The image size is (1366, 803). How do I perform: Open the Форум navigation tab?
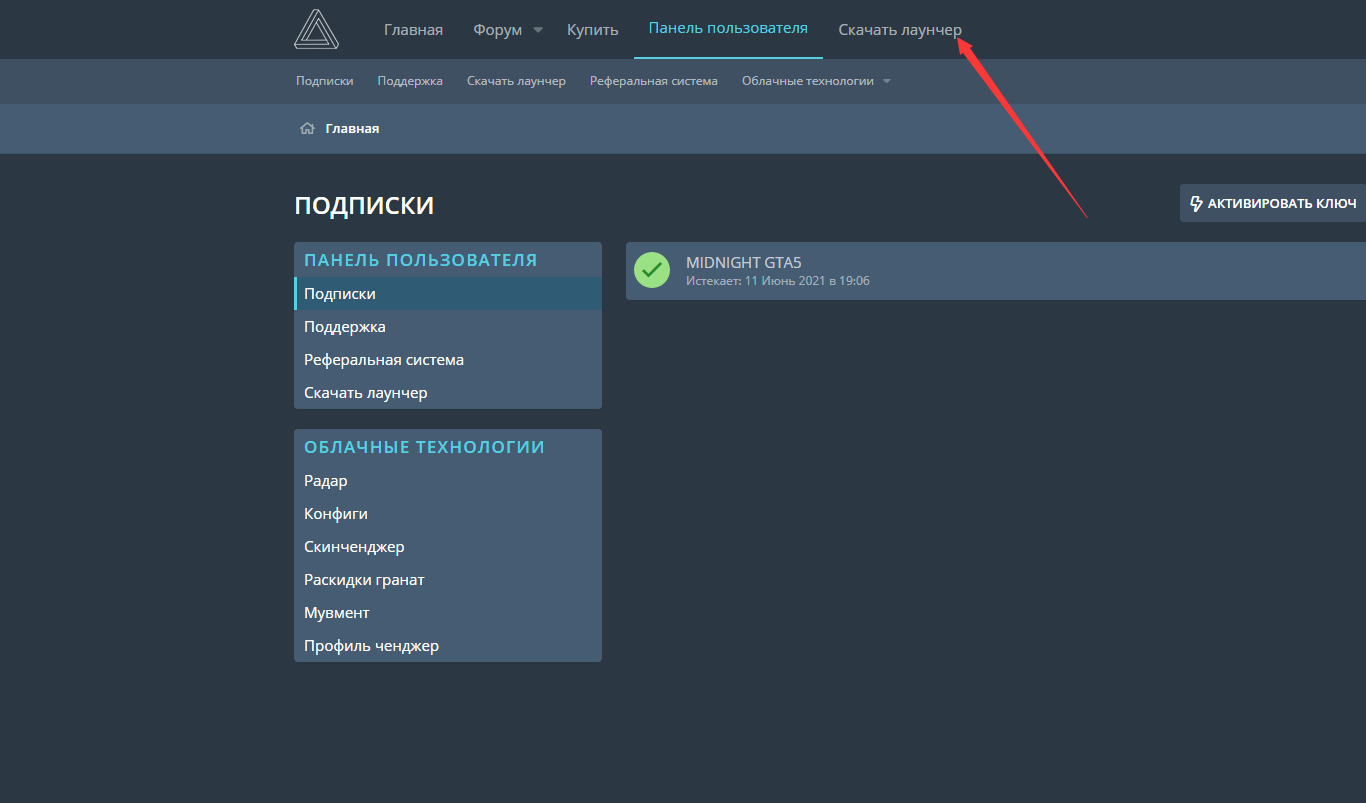498,30
